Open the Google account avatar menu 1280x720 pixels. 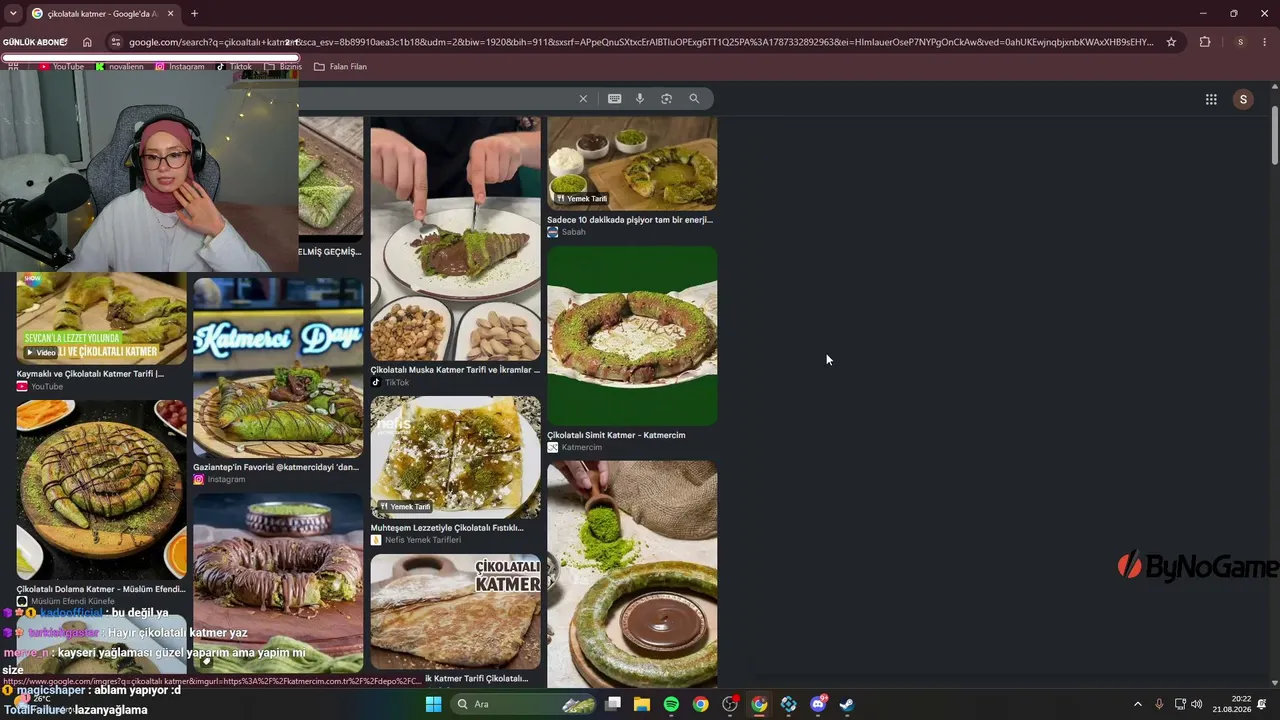tap(1243, 99)
